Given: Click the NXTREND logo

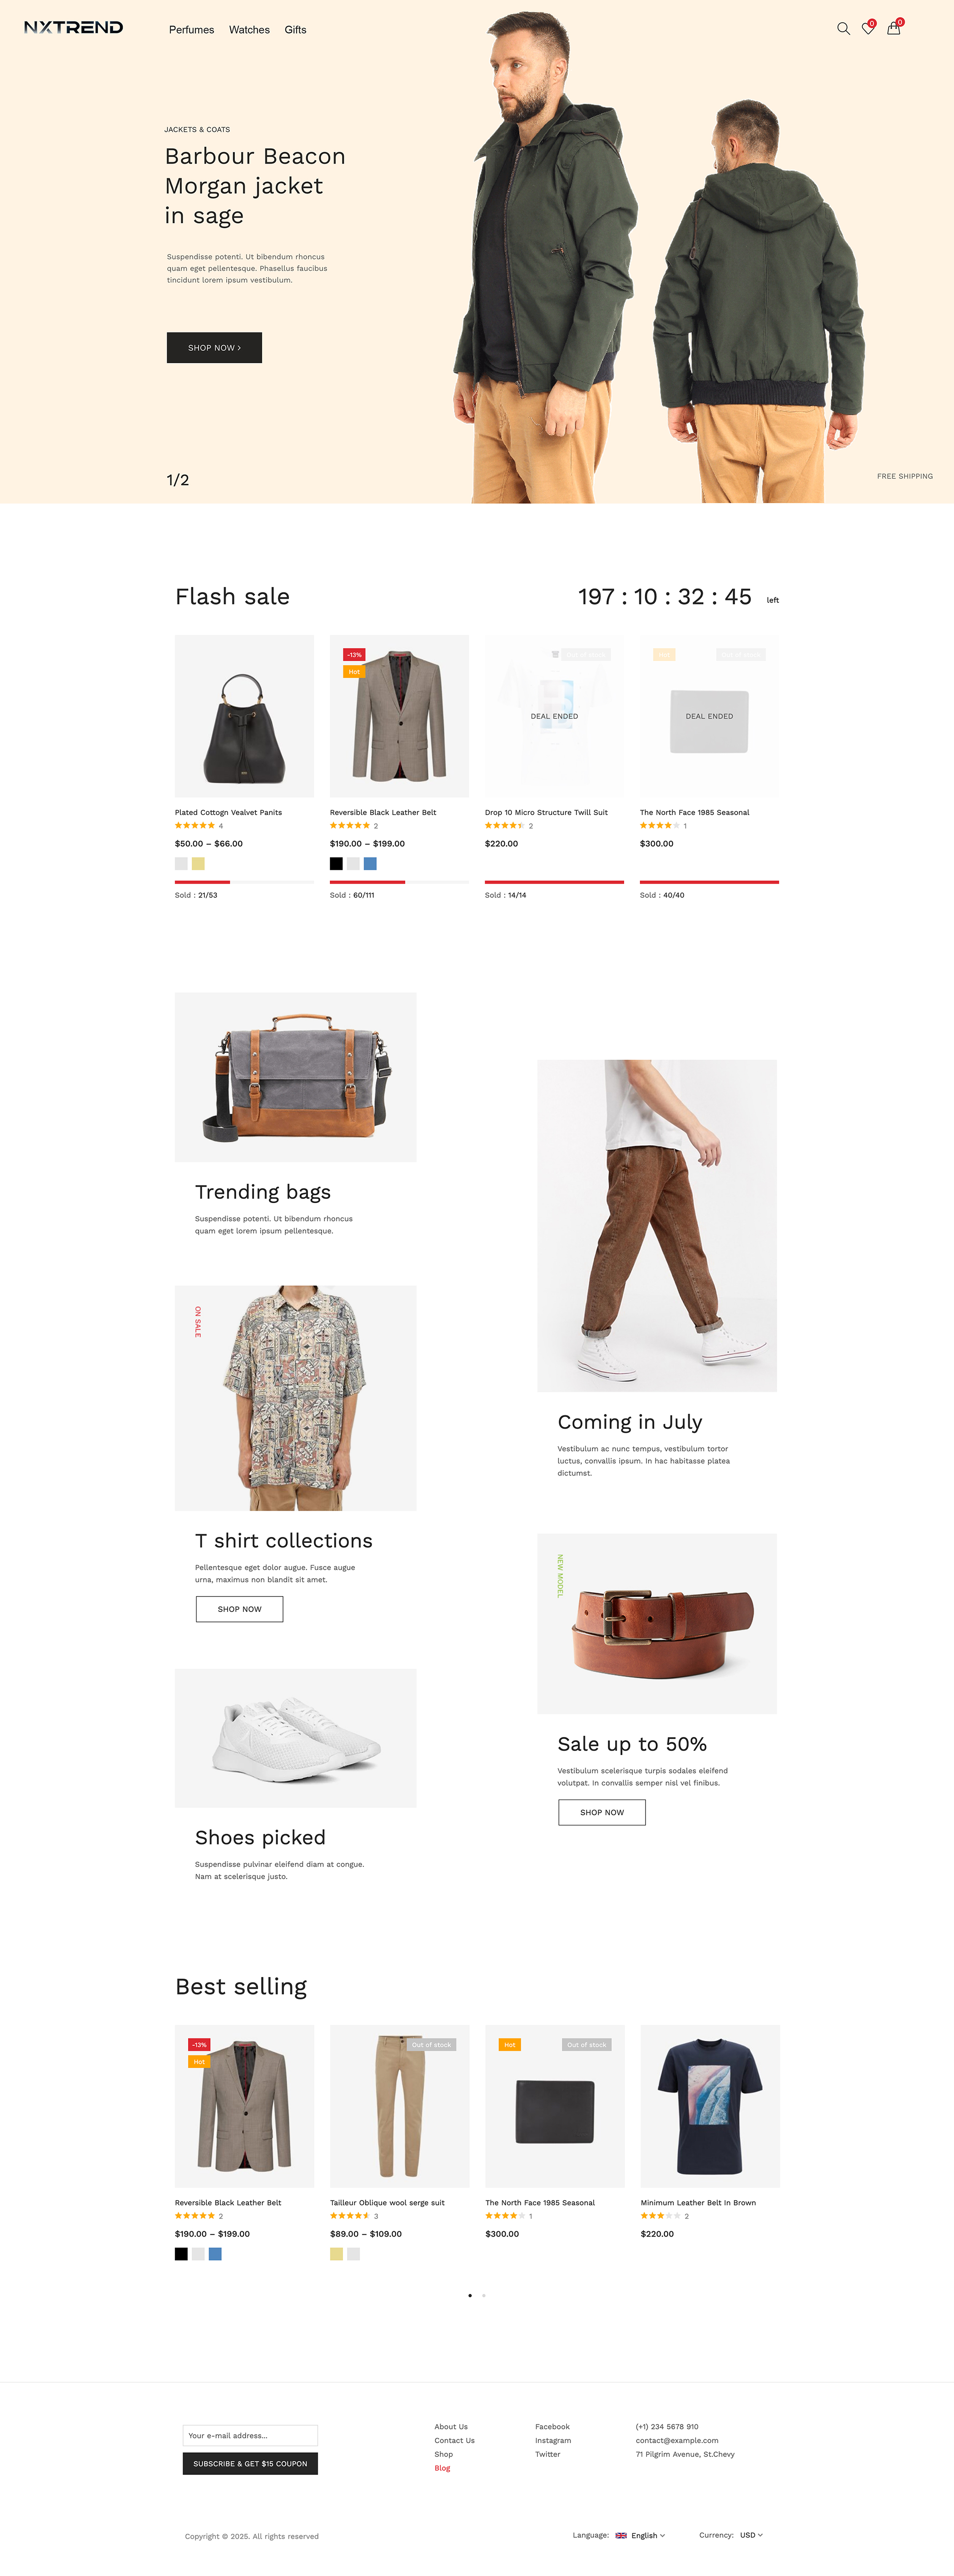Looking at the screenshot, I should click(x=73, y=27).
